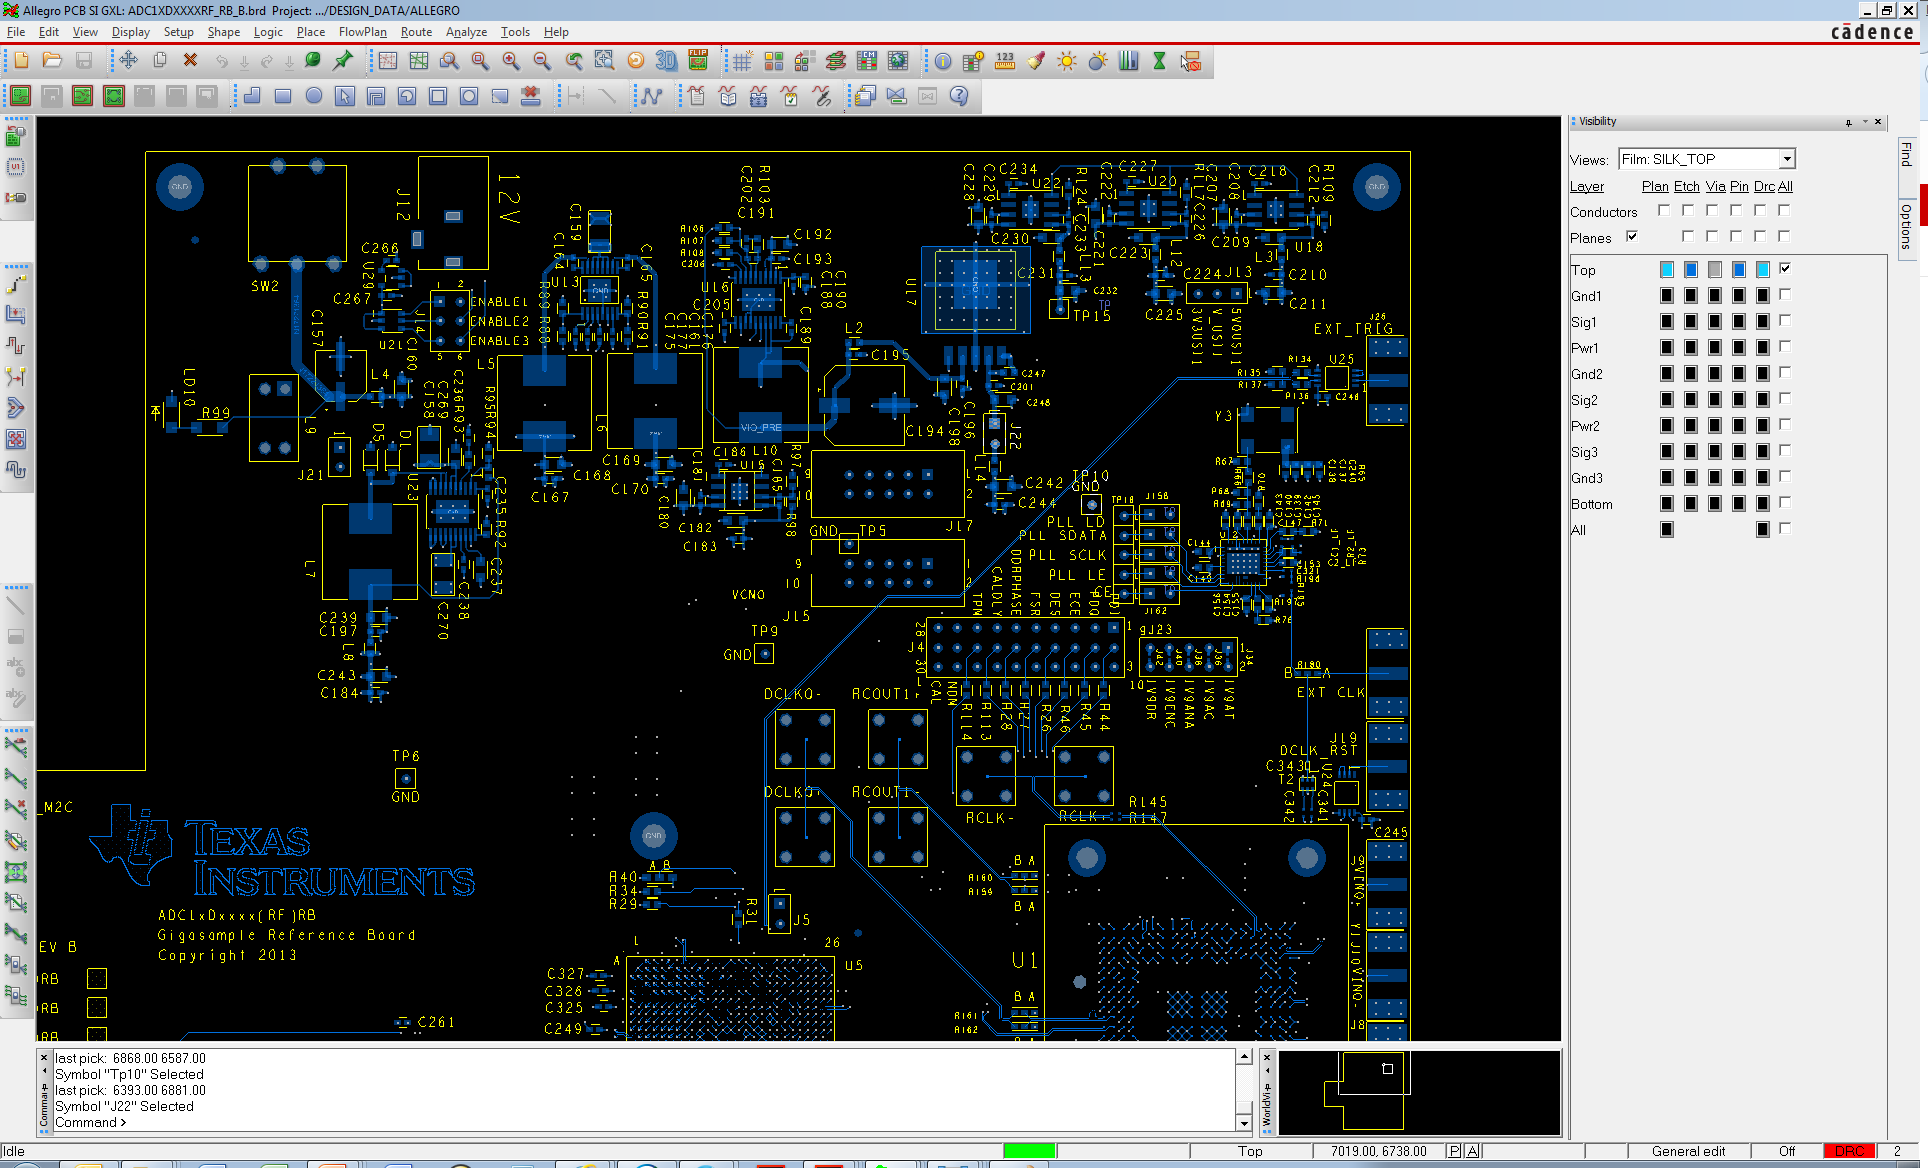Click the Add Circle shape icon
Viewport: 1928px width, 1168px height.
[x=314, y=96]
